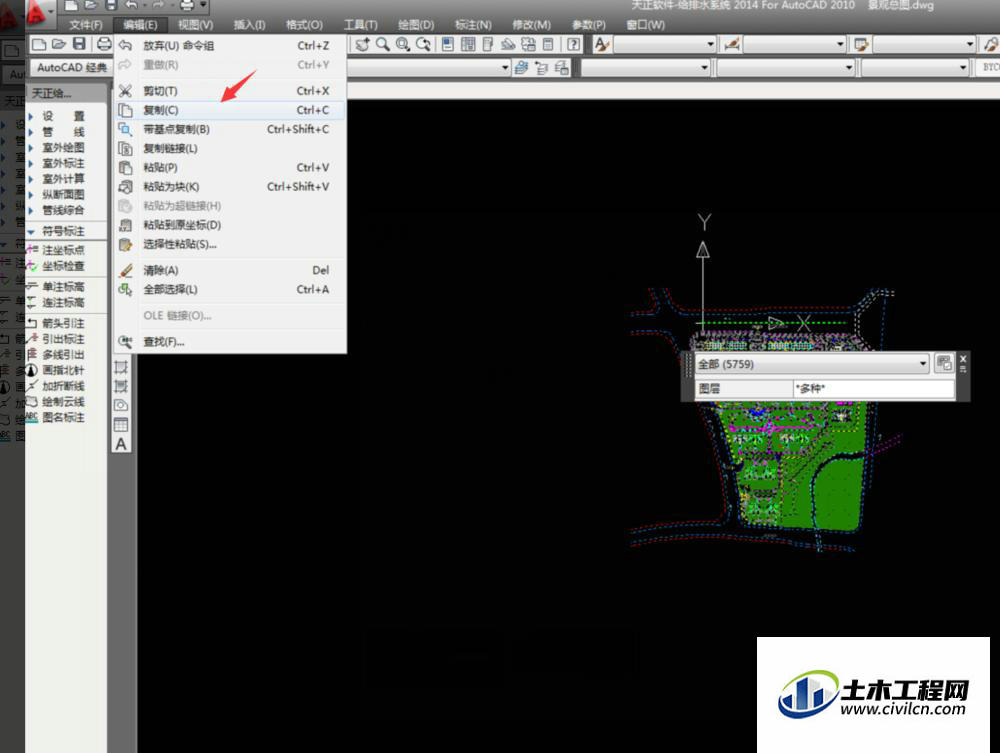Close the quick properties panel
Viewport: 1000px width, 753px height.
point(963,358)
